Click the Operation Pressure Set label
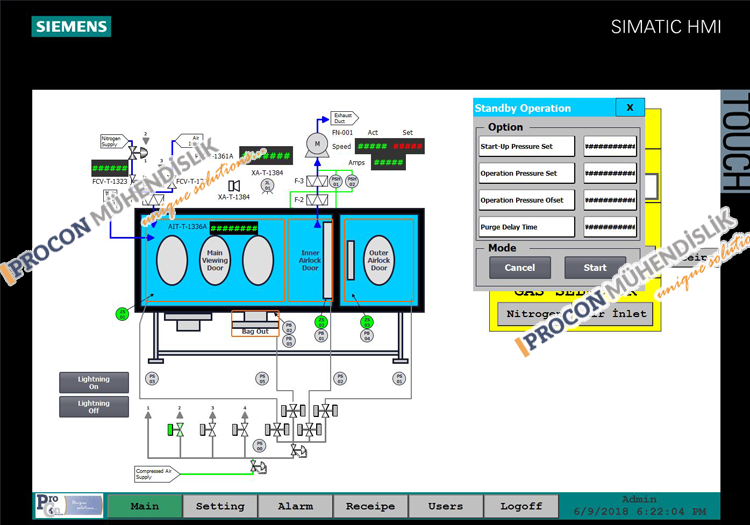 click(x=527, y=173)
